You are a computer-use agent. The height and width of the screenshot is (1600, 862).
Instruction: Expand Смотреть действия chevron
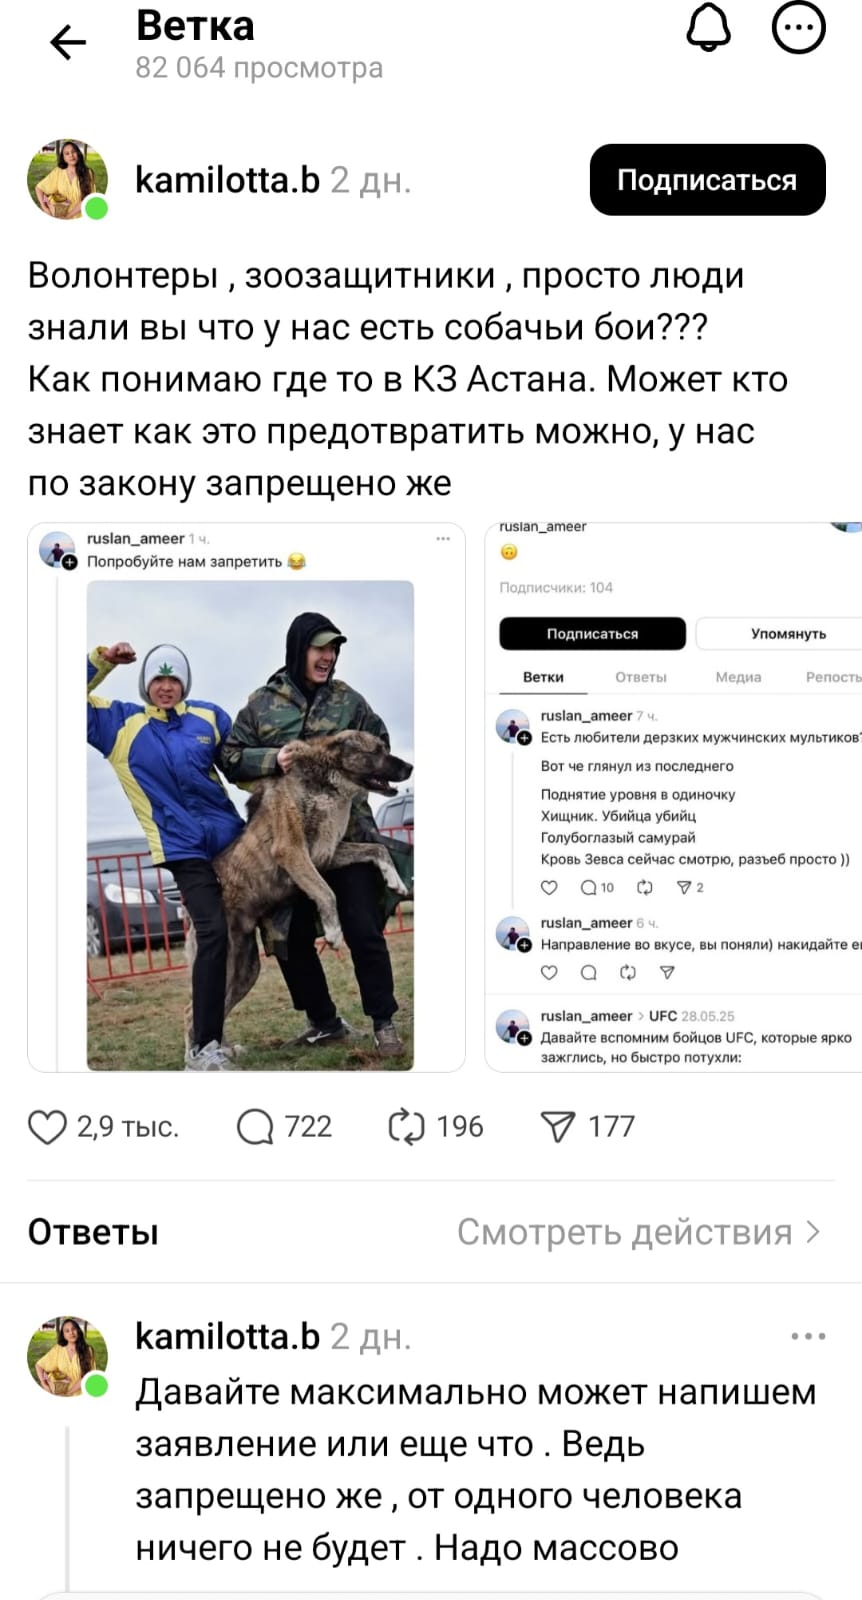(813, 1232)
